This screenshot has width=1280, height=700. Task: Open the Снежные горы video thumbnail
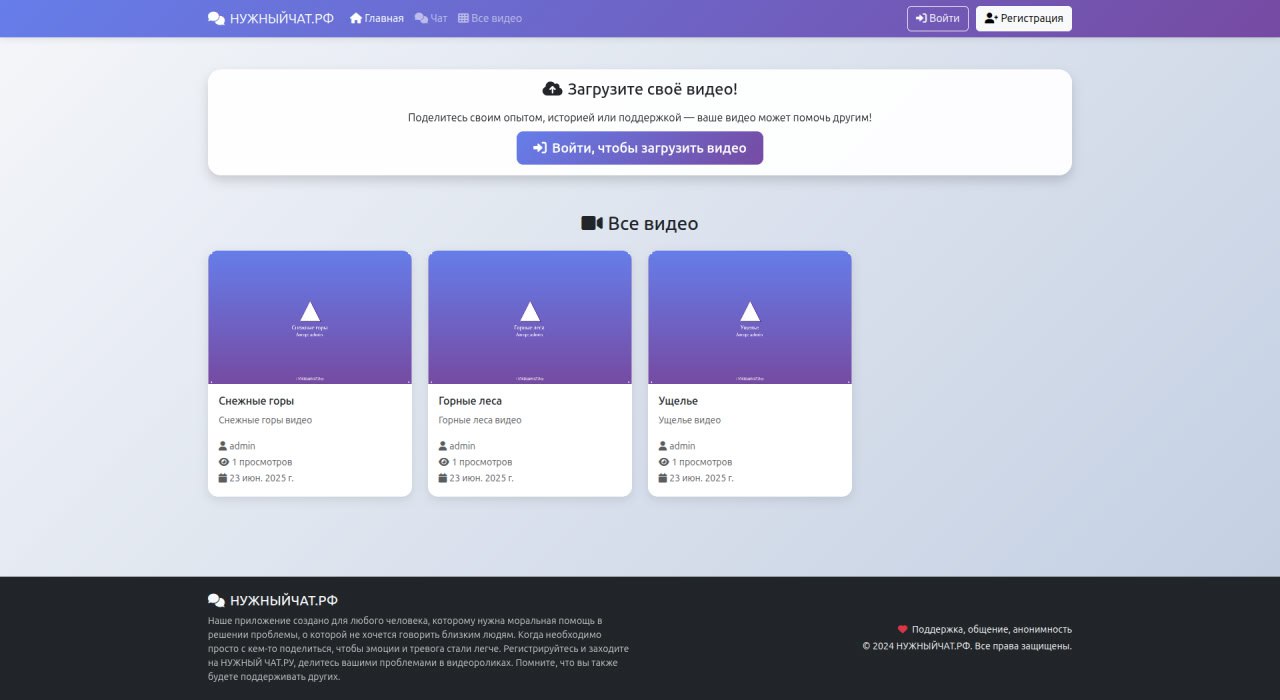(310, 317)
